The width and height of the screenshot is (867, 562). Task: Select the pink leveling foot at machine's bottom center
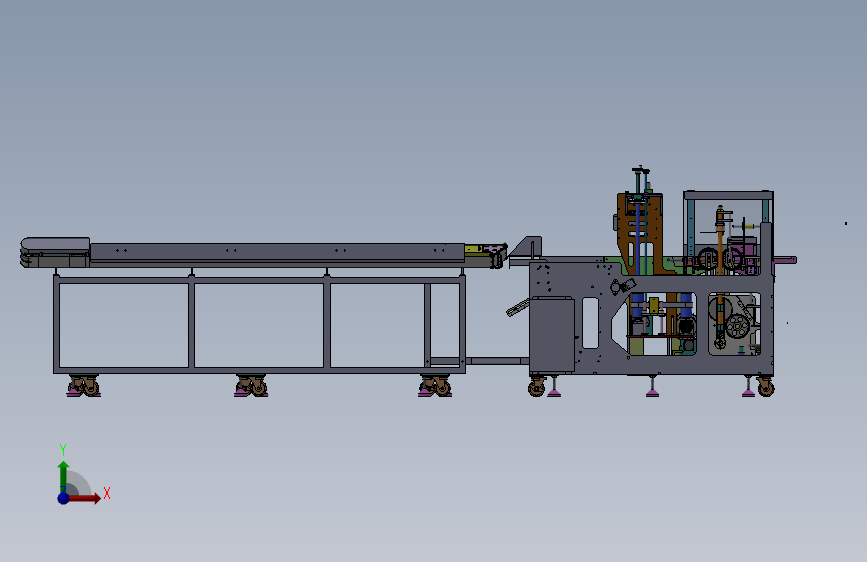click(652, 393)
